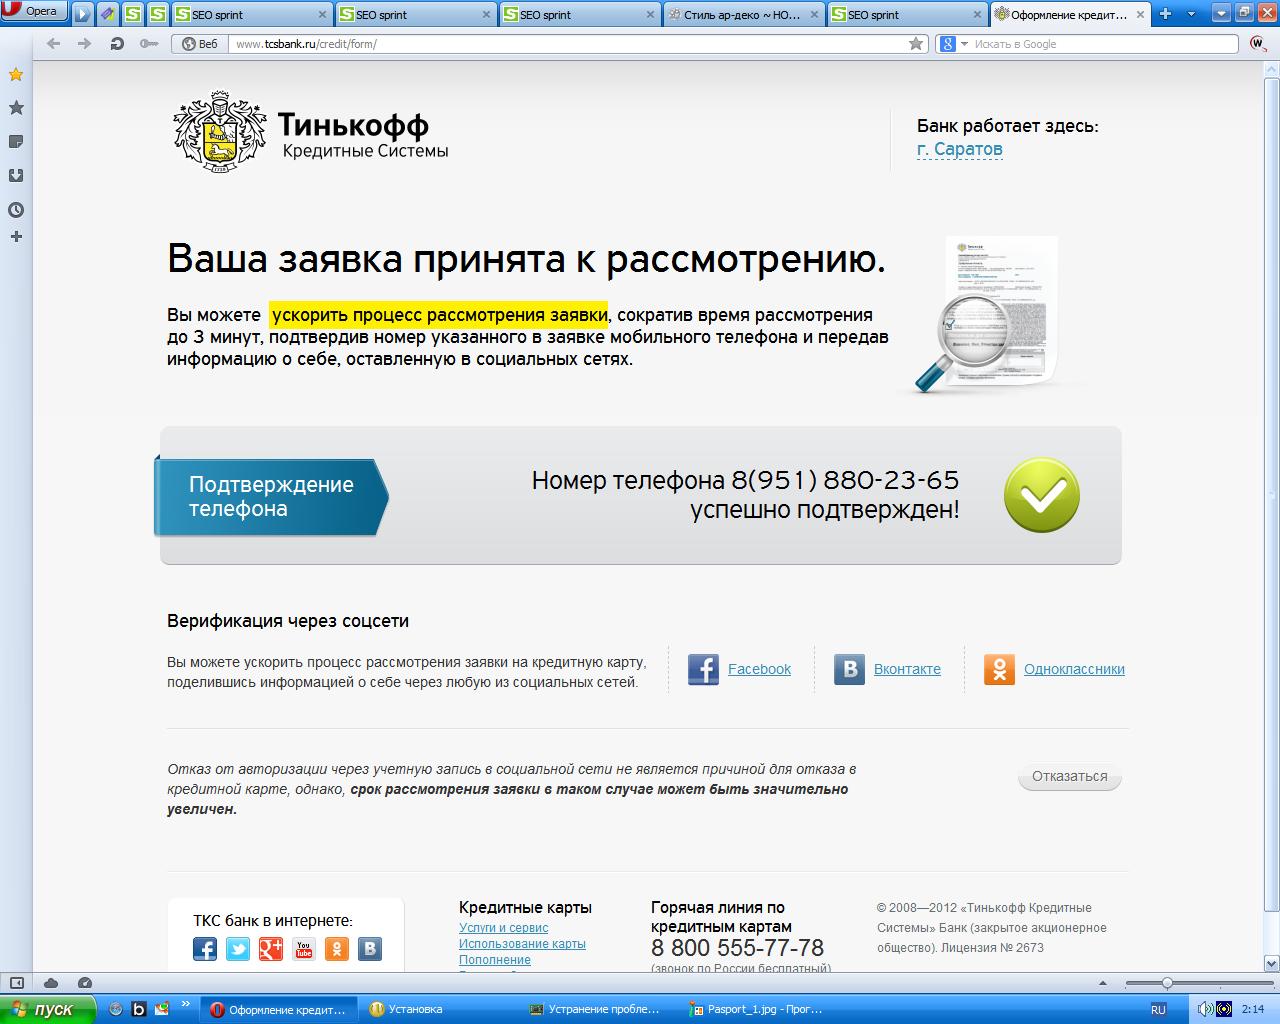Open the footer Вконтакте social icon
This screenshot has height=1024, width=1280.
pos(370,949)
